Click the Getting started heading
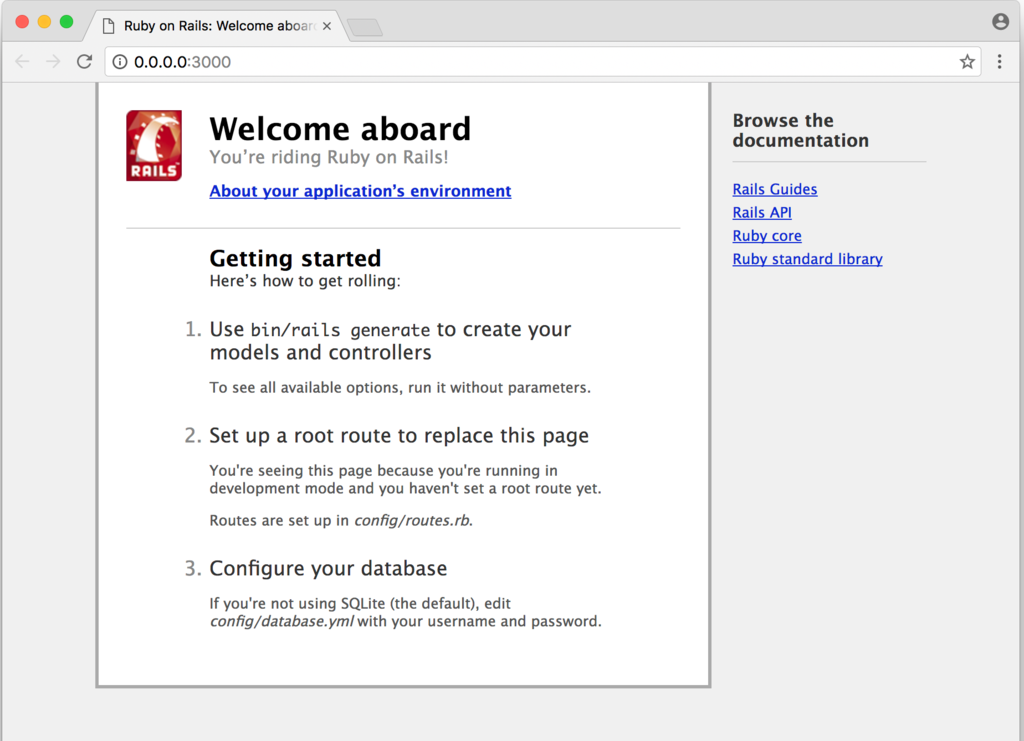 click(295, 259)
